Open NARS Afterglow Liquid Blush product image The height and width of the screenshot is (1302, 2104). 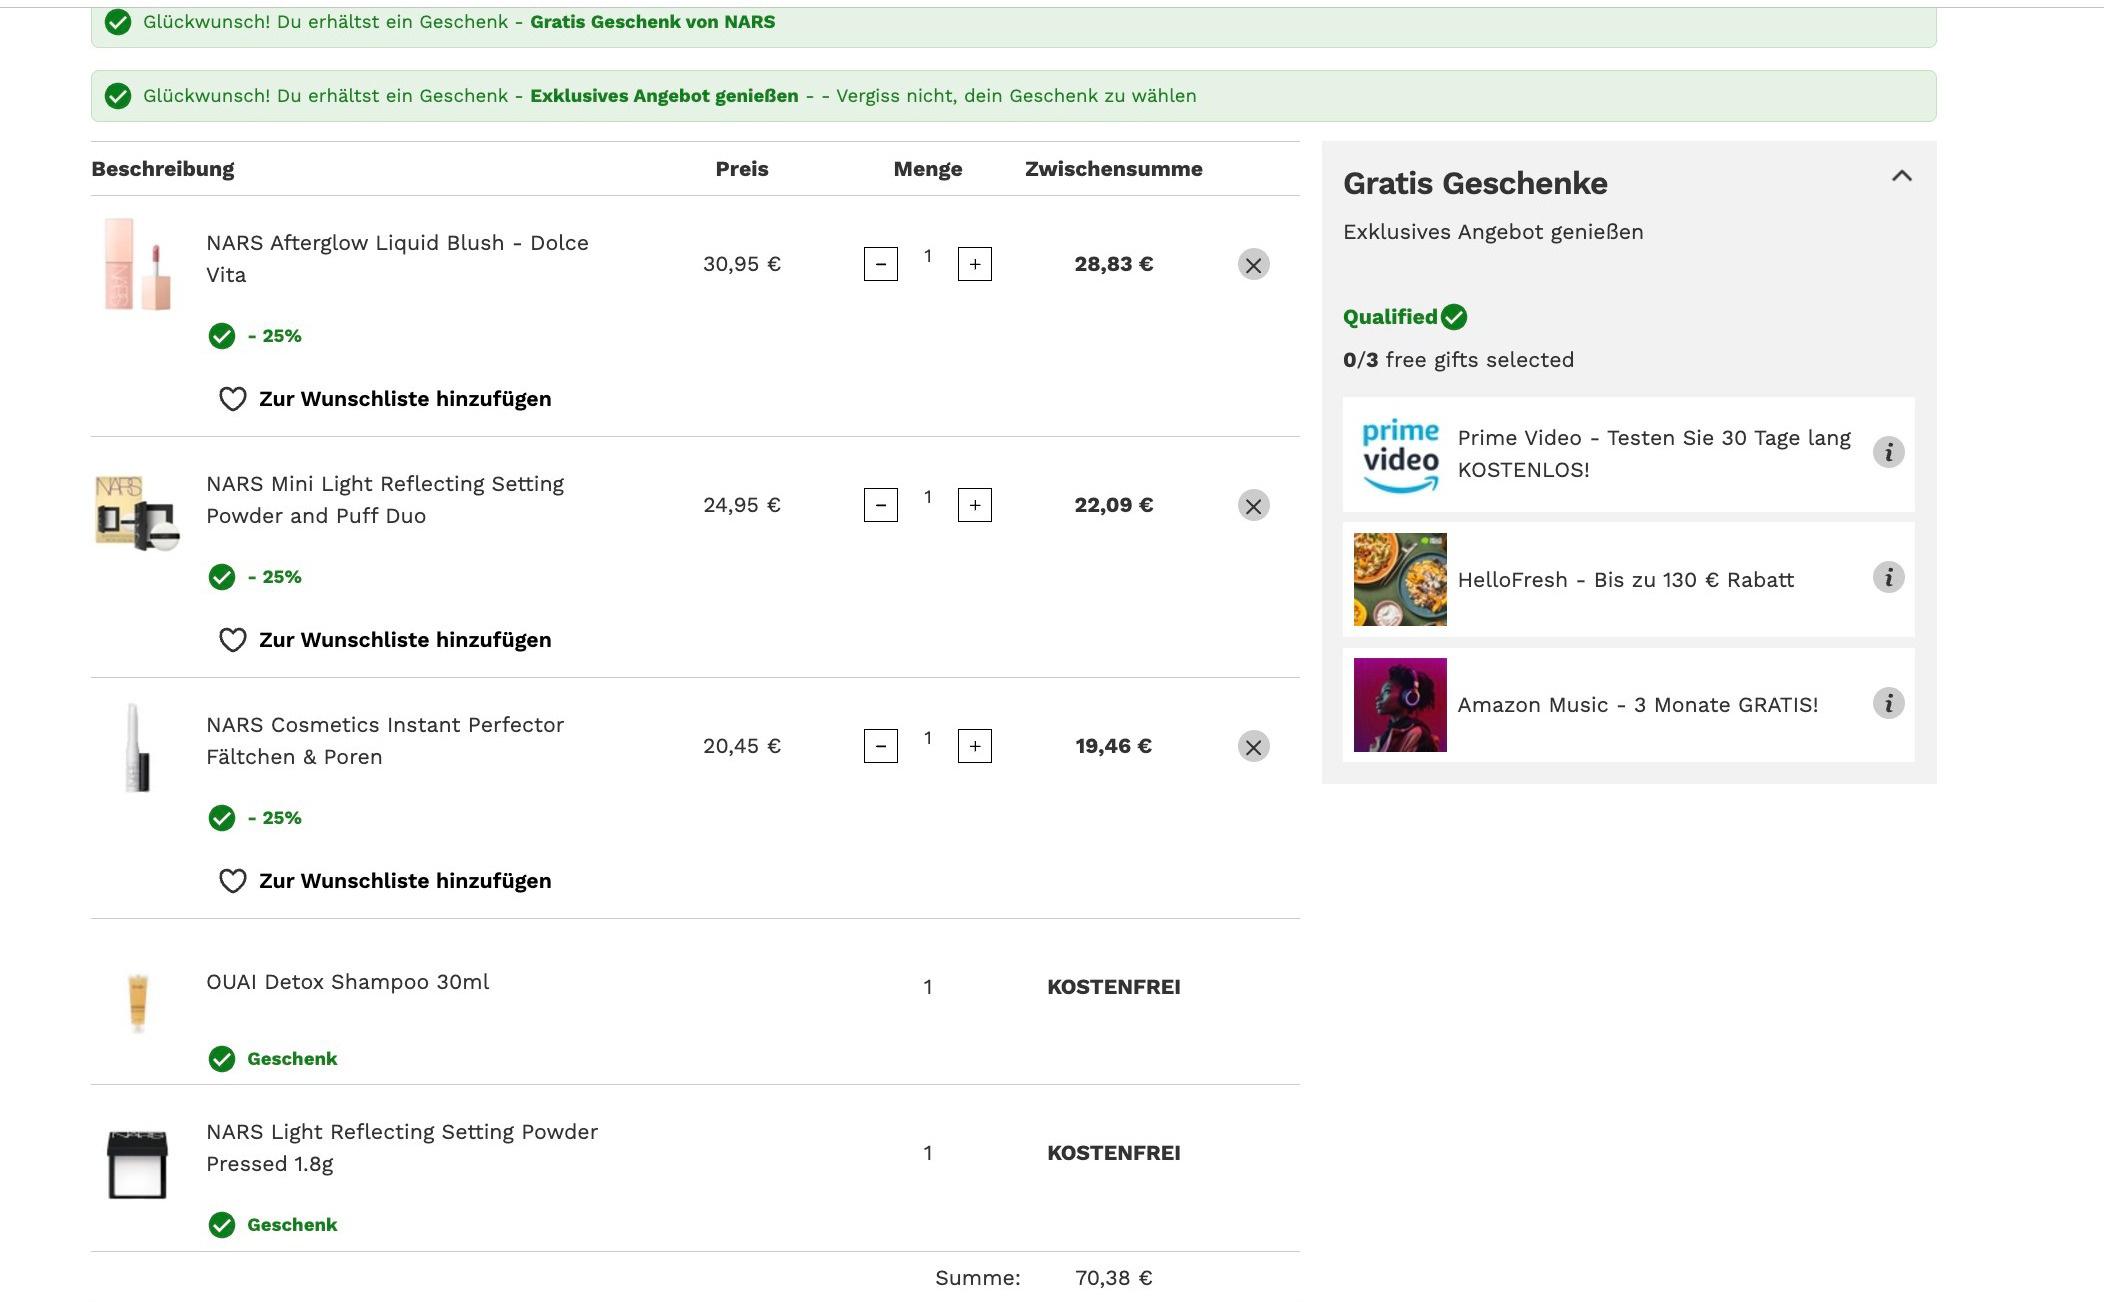click(137, 264)
